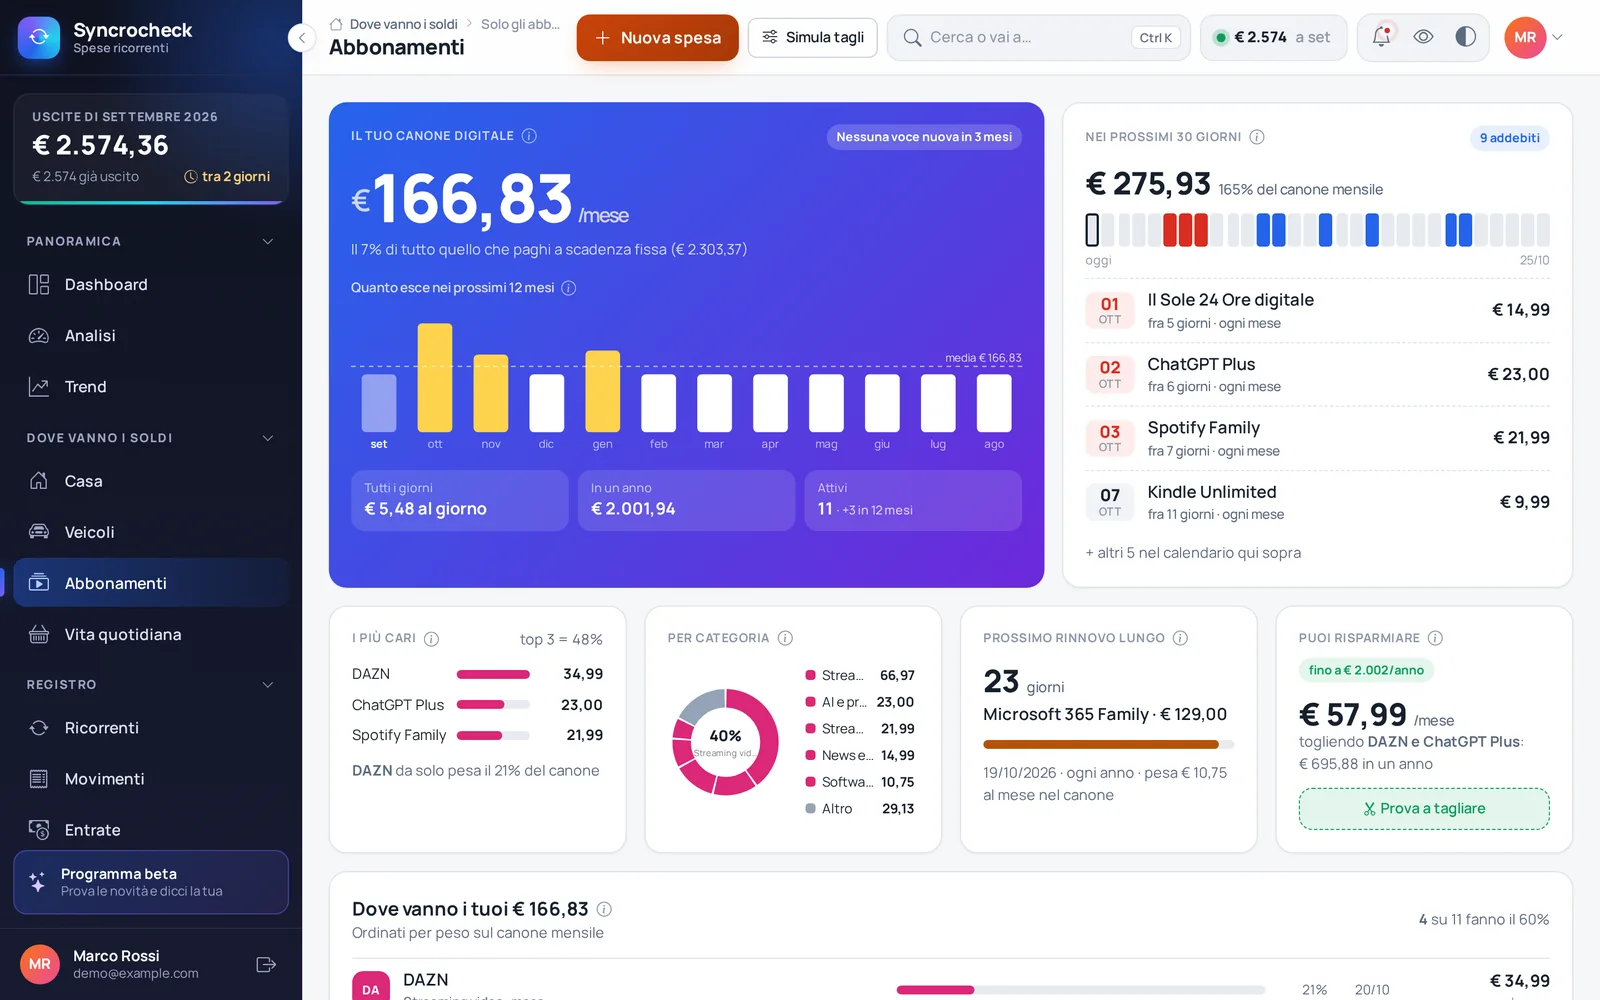Select Abbonamenti in the sidebar
The image size is (1600, 1000).
tap(150, 583)
